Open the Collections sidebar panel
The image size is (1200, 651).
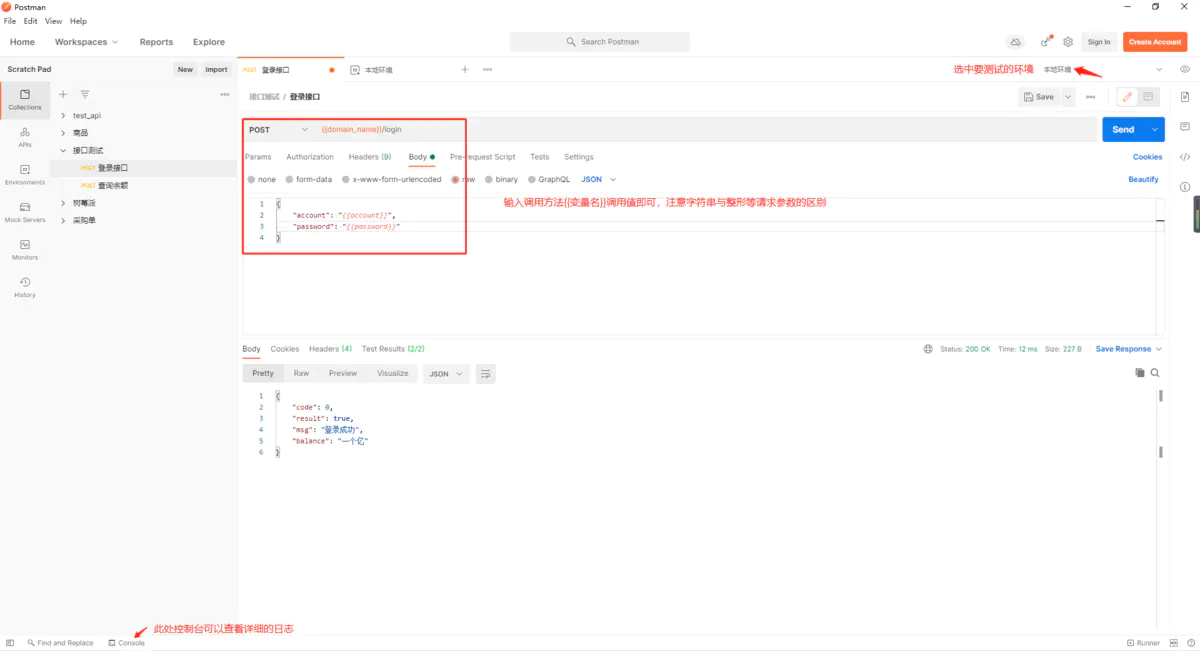pyautogui.click(x=25, y=99)
